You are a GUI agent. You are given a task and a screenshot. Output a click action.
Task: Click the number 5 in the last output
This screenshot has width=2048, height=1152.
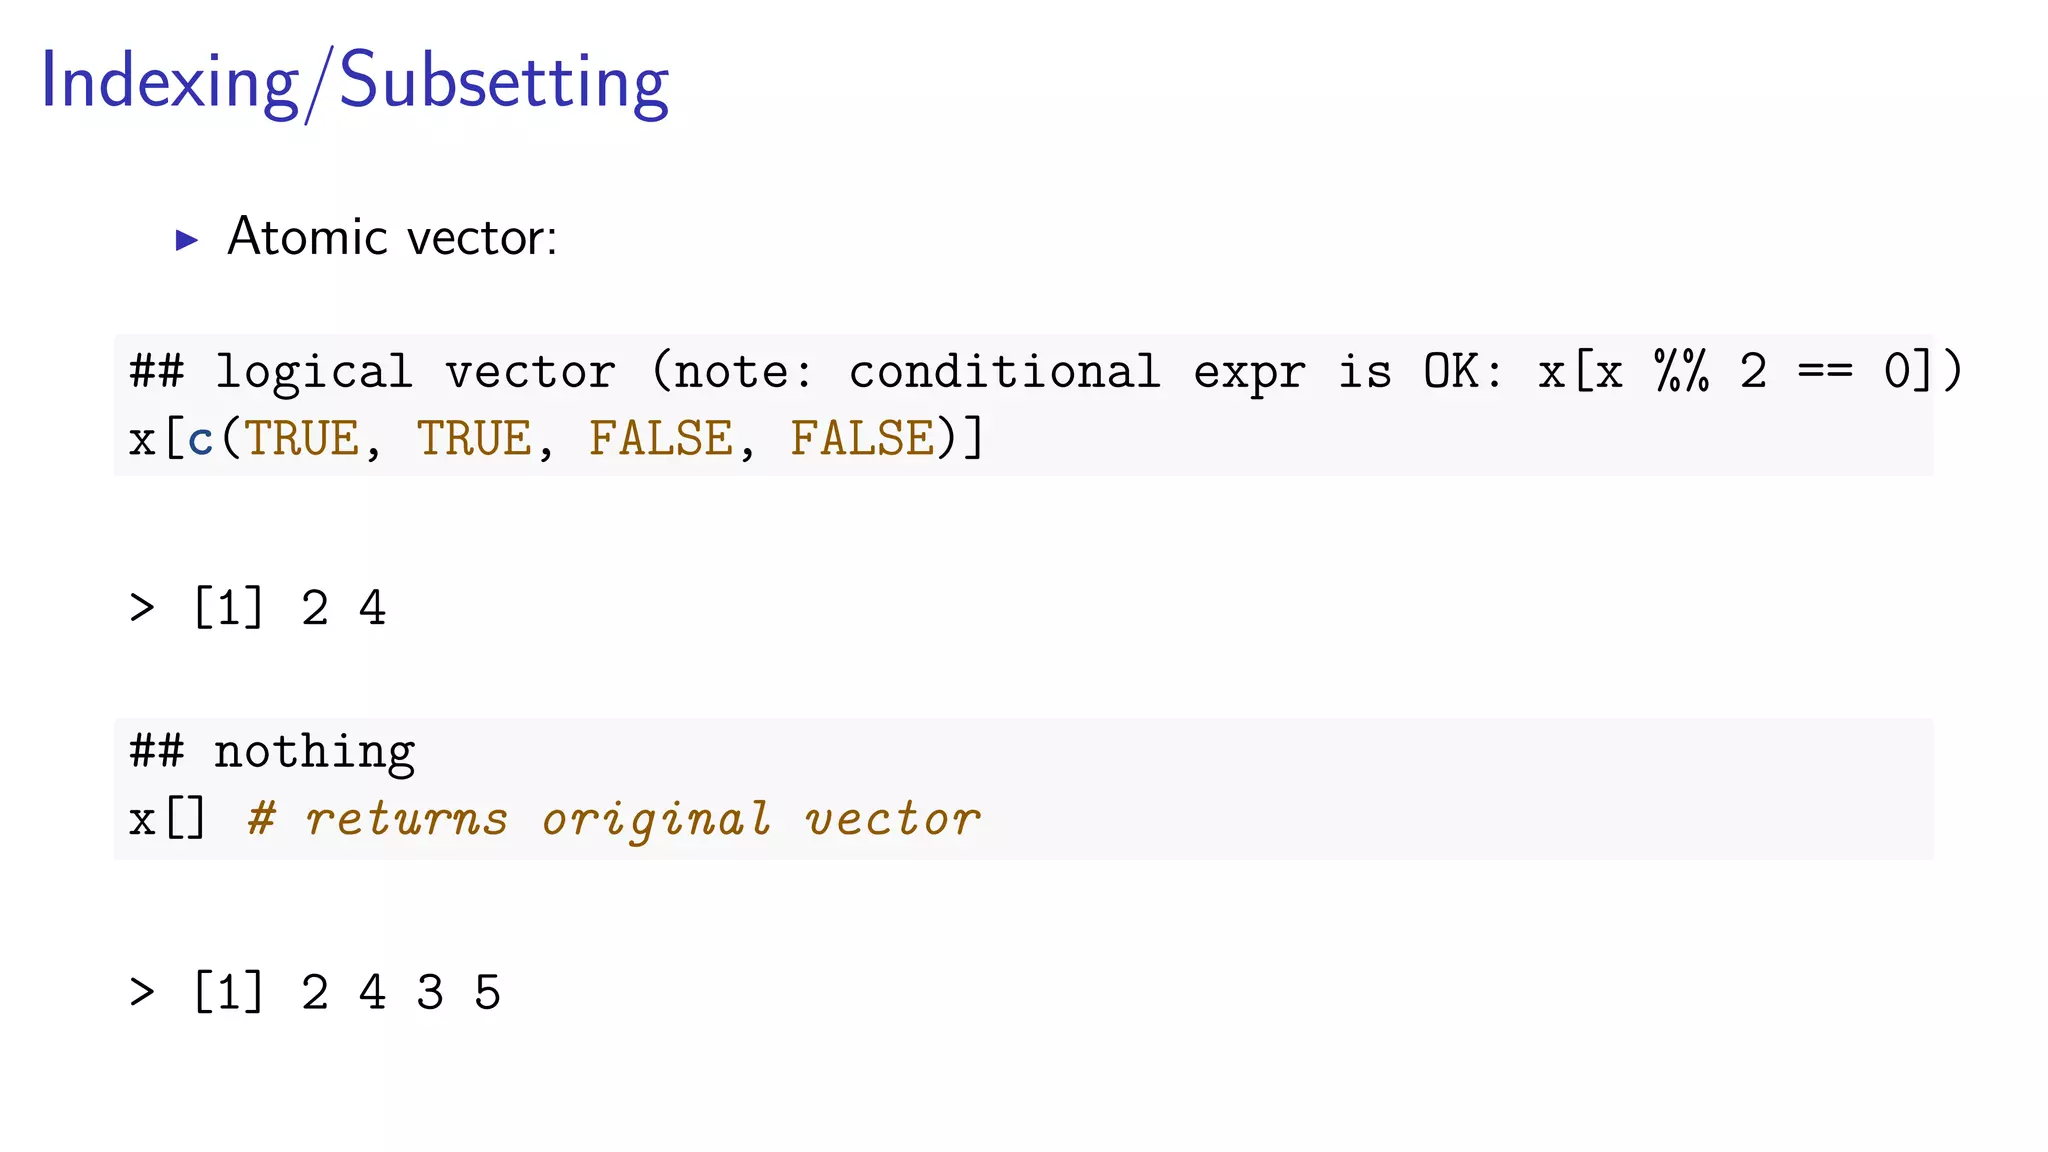tap(487, 993)
